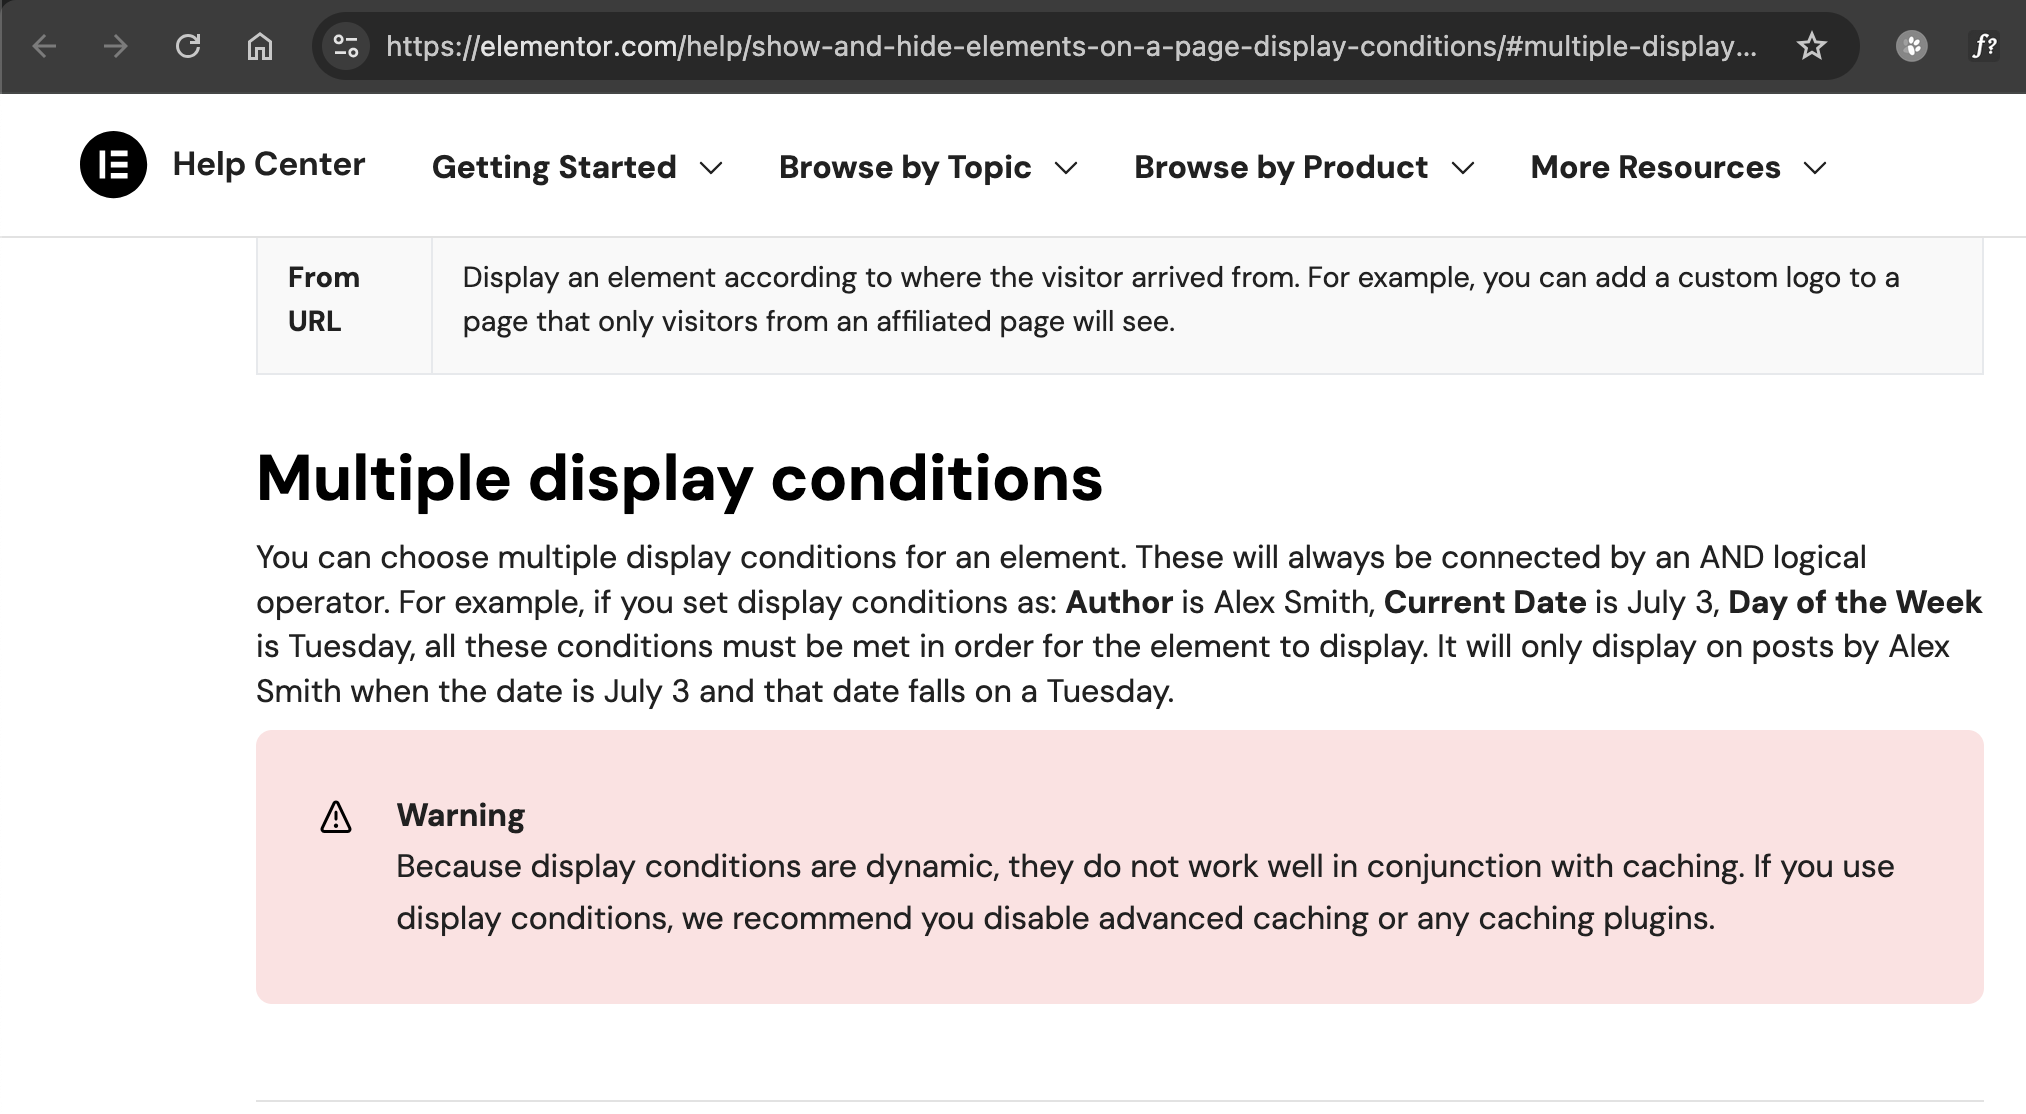Bookmark this page with star icon
This screenshot has height=1114, width=2026.
pyautogui.click(x=1811, y=46)
